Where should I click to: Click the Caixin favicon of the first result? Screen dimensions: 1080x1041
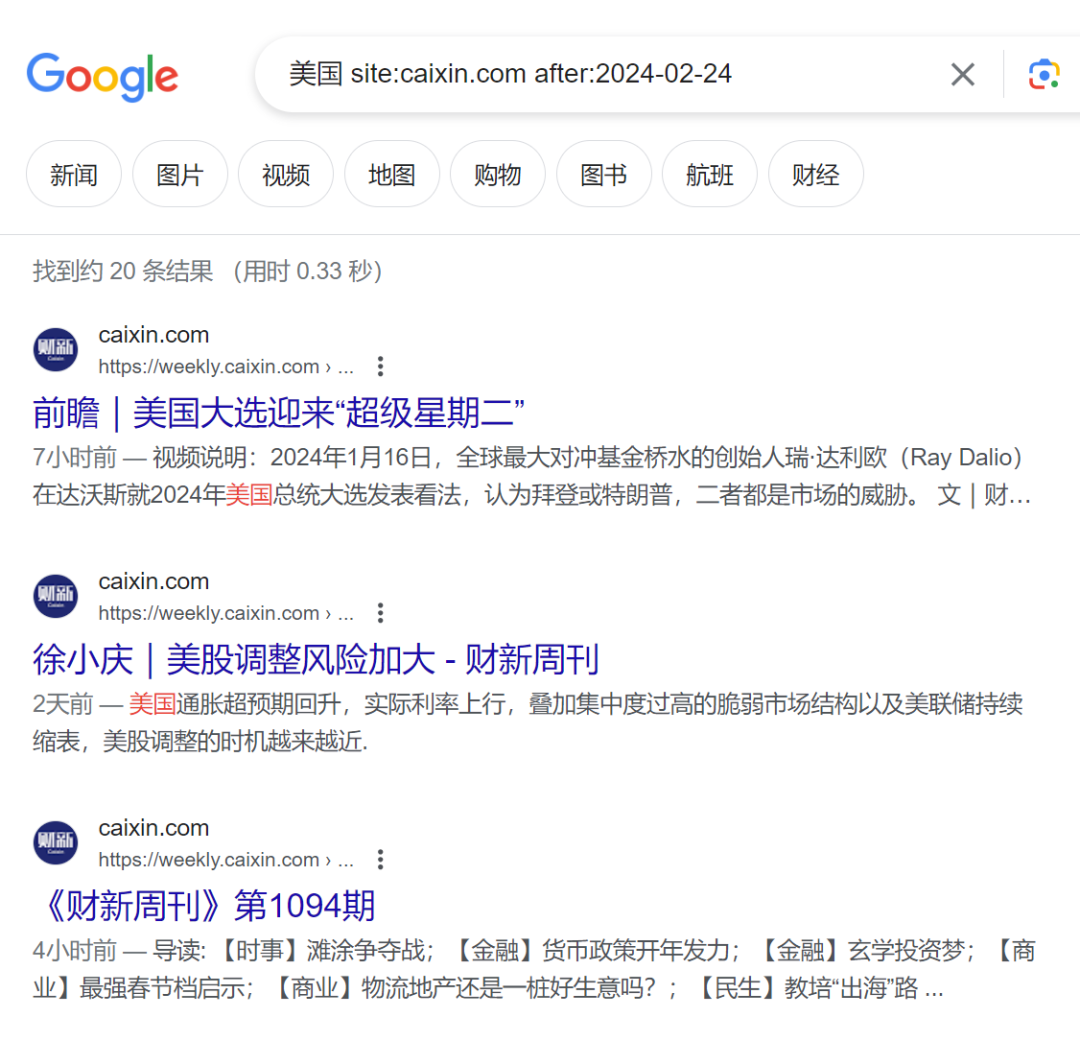click(x=55, y=349)
